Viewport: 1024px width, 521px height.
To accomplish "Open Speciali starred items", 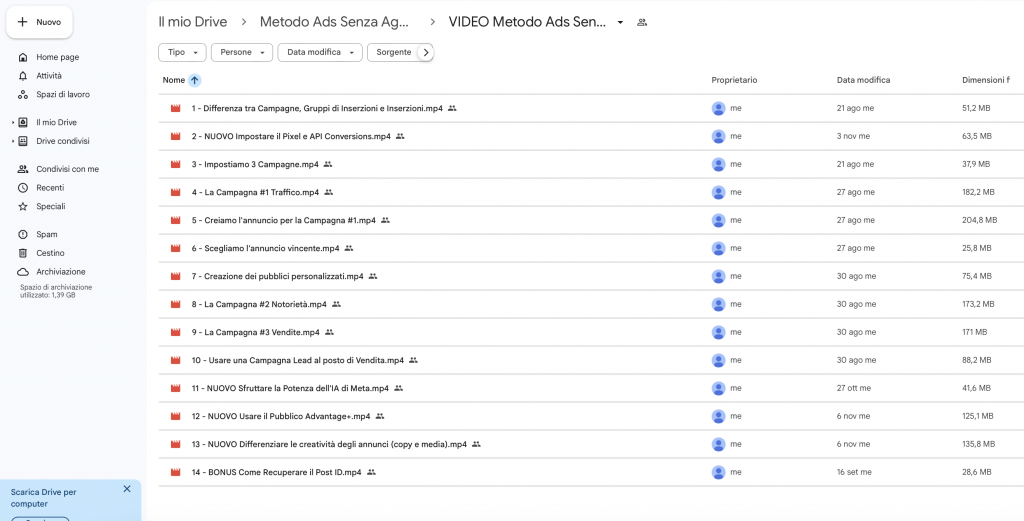I will pos(50,207).
